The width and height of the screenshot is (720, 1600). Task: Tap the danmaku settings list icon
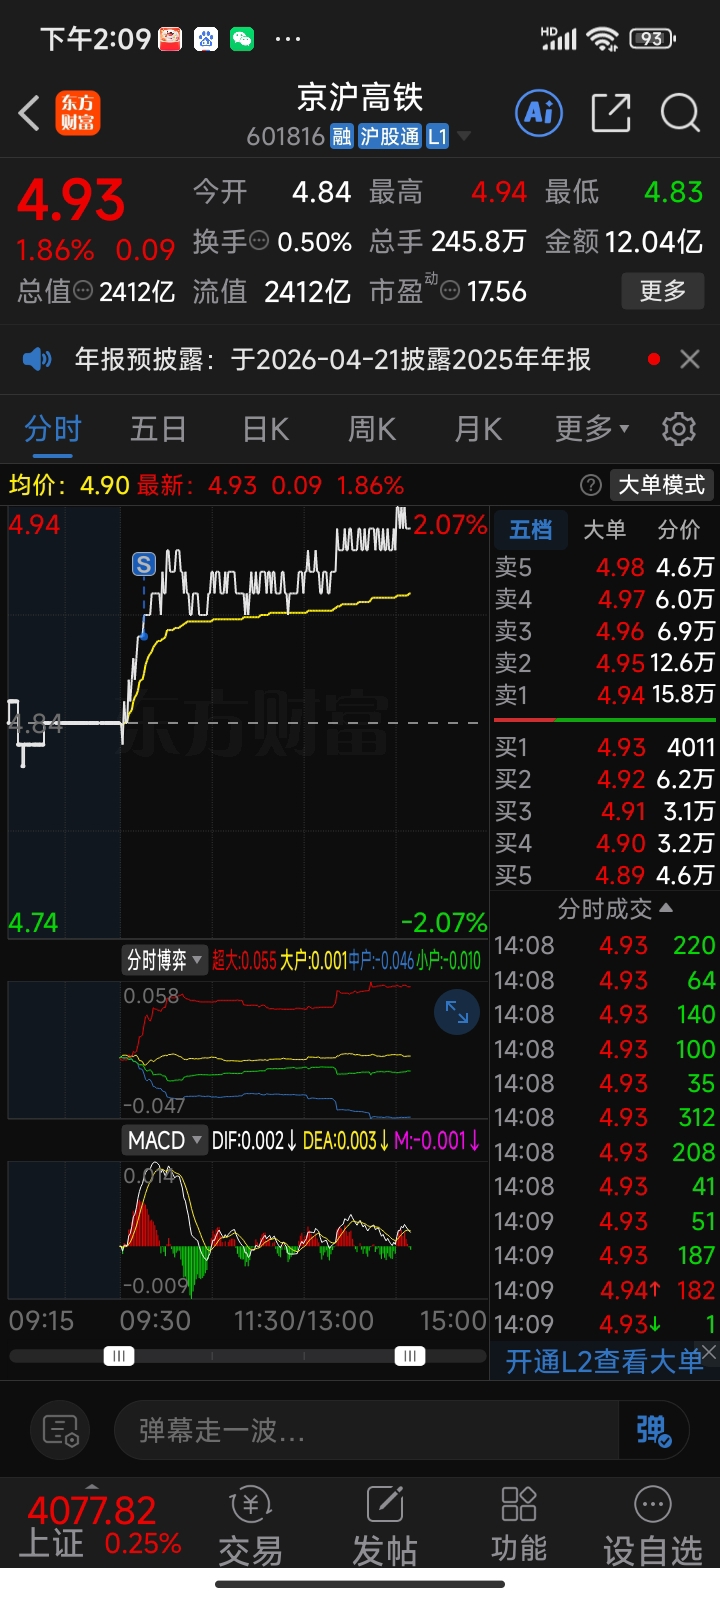pos(60,1431)
